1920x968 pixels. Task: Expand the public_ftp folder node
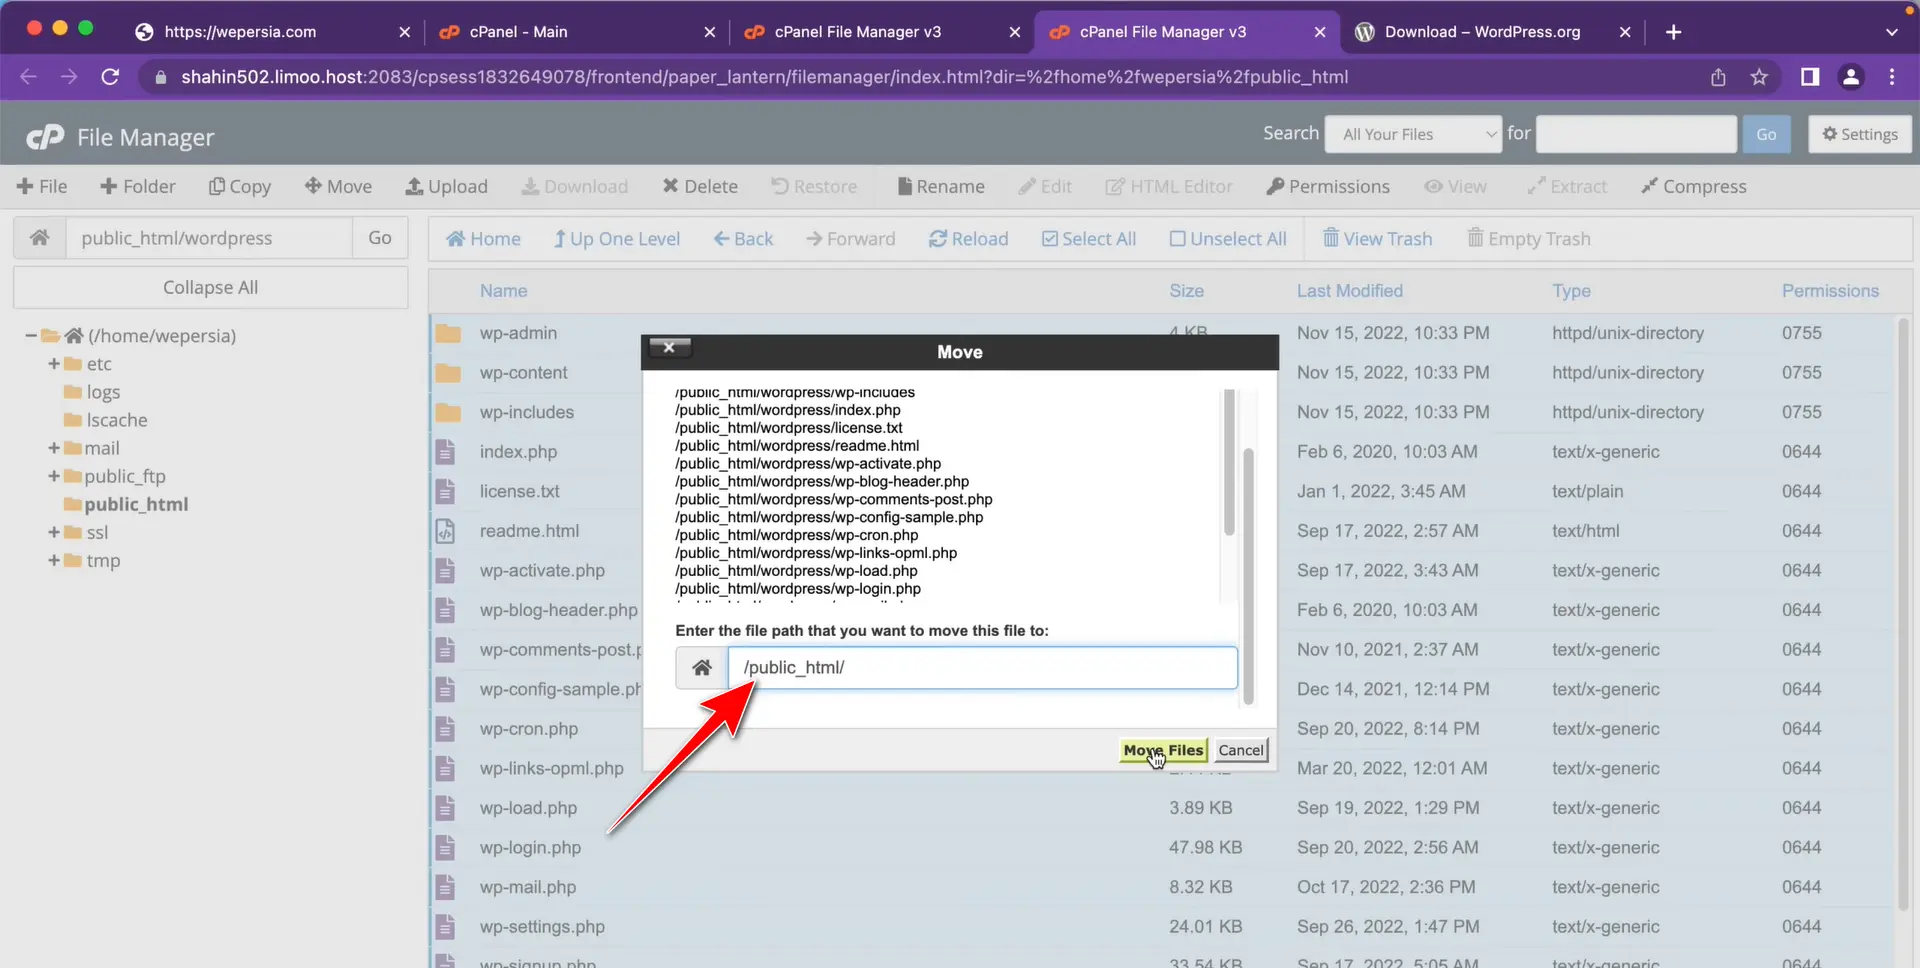[x=54, y=476]
